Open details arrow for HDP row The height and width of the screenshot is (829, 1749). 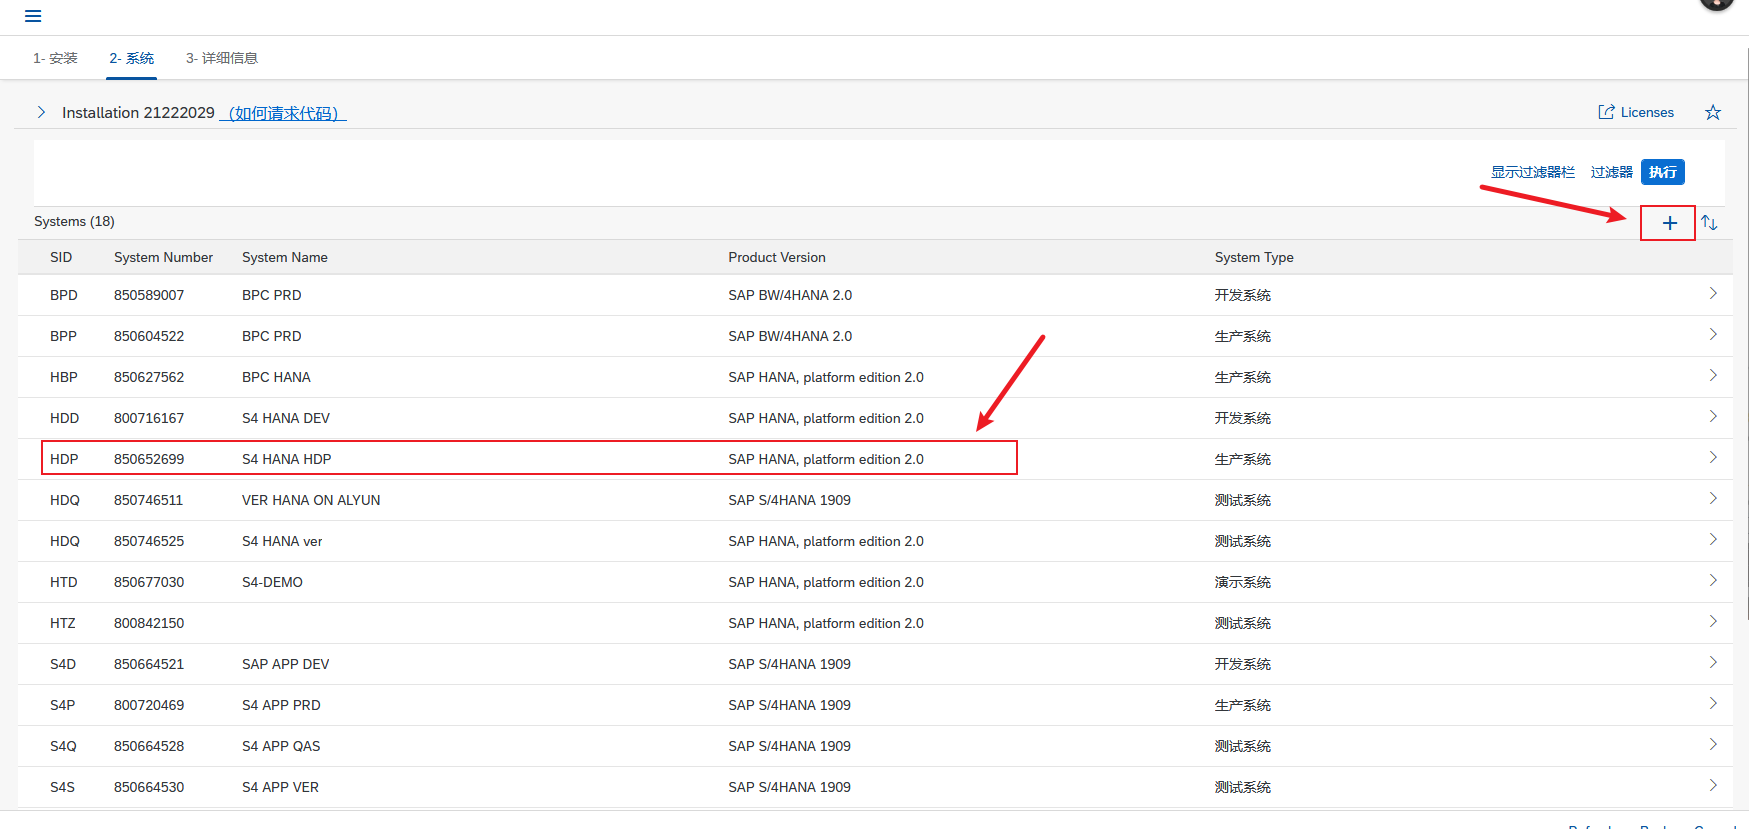click(x=1712, y=458)
